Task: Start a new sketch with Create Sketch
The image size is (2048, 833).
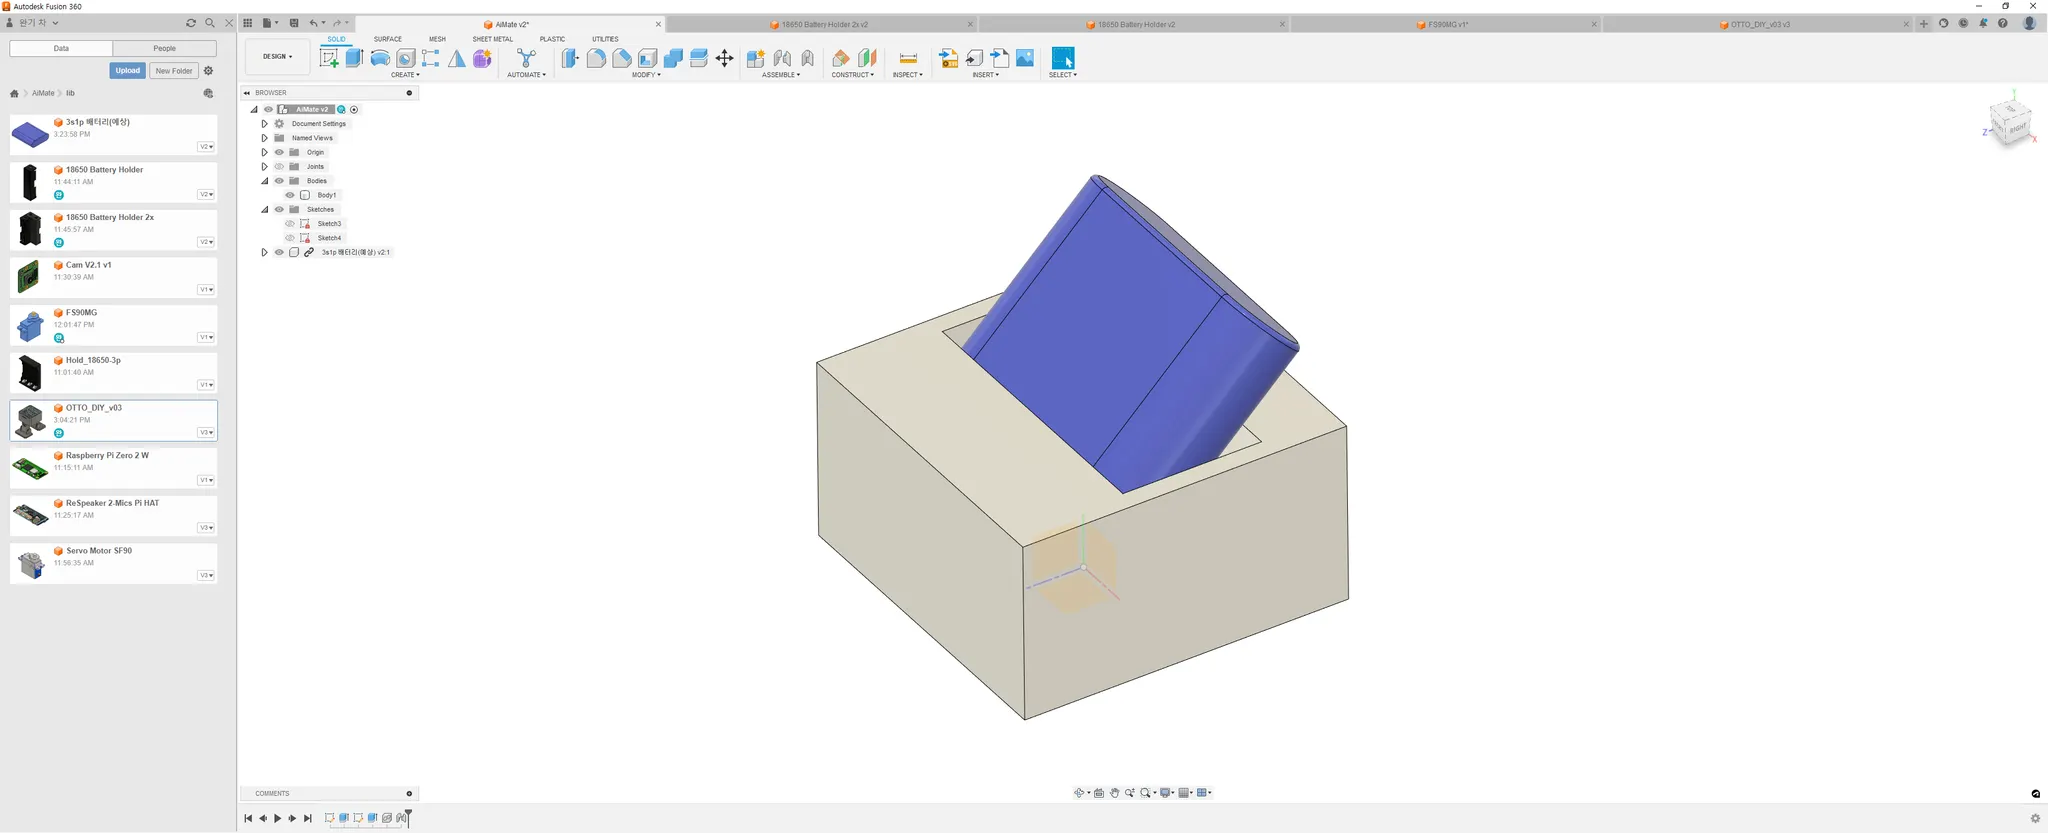Action: [x=329, y=59]
